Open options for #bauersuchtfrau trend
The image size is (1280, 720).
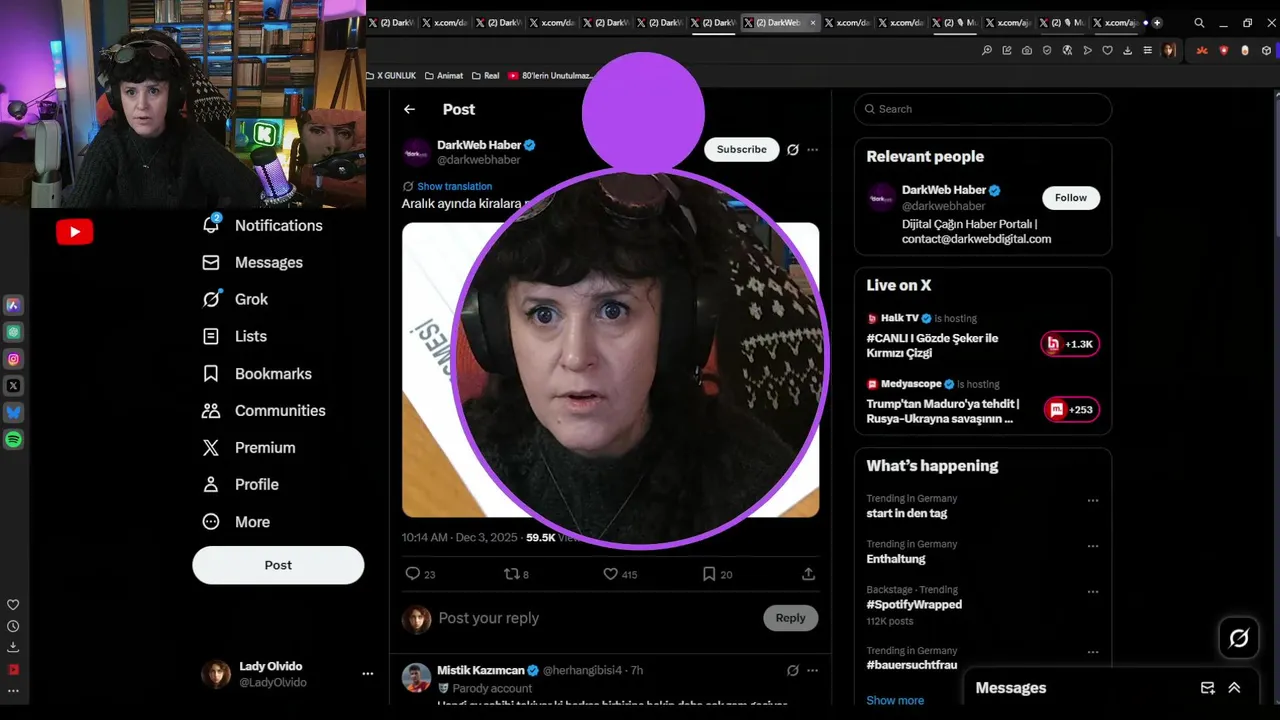[1093, 653]
